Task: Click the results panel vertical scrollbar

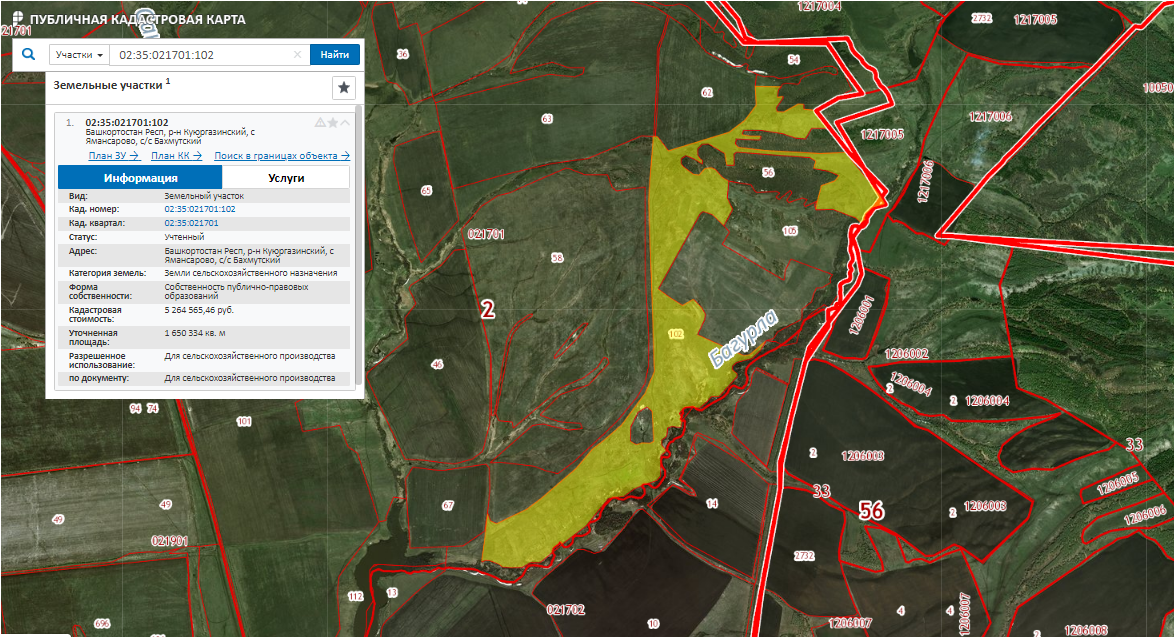Action: point(356,250)
